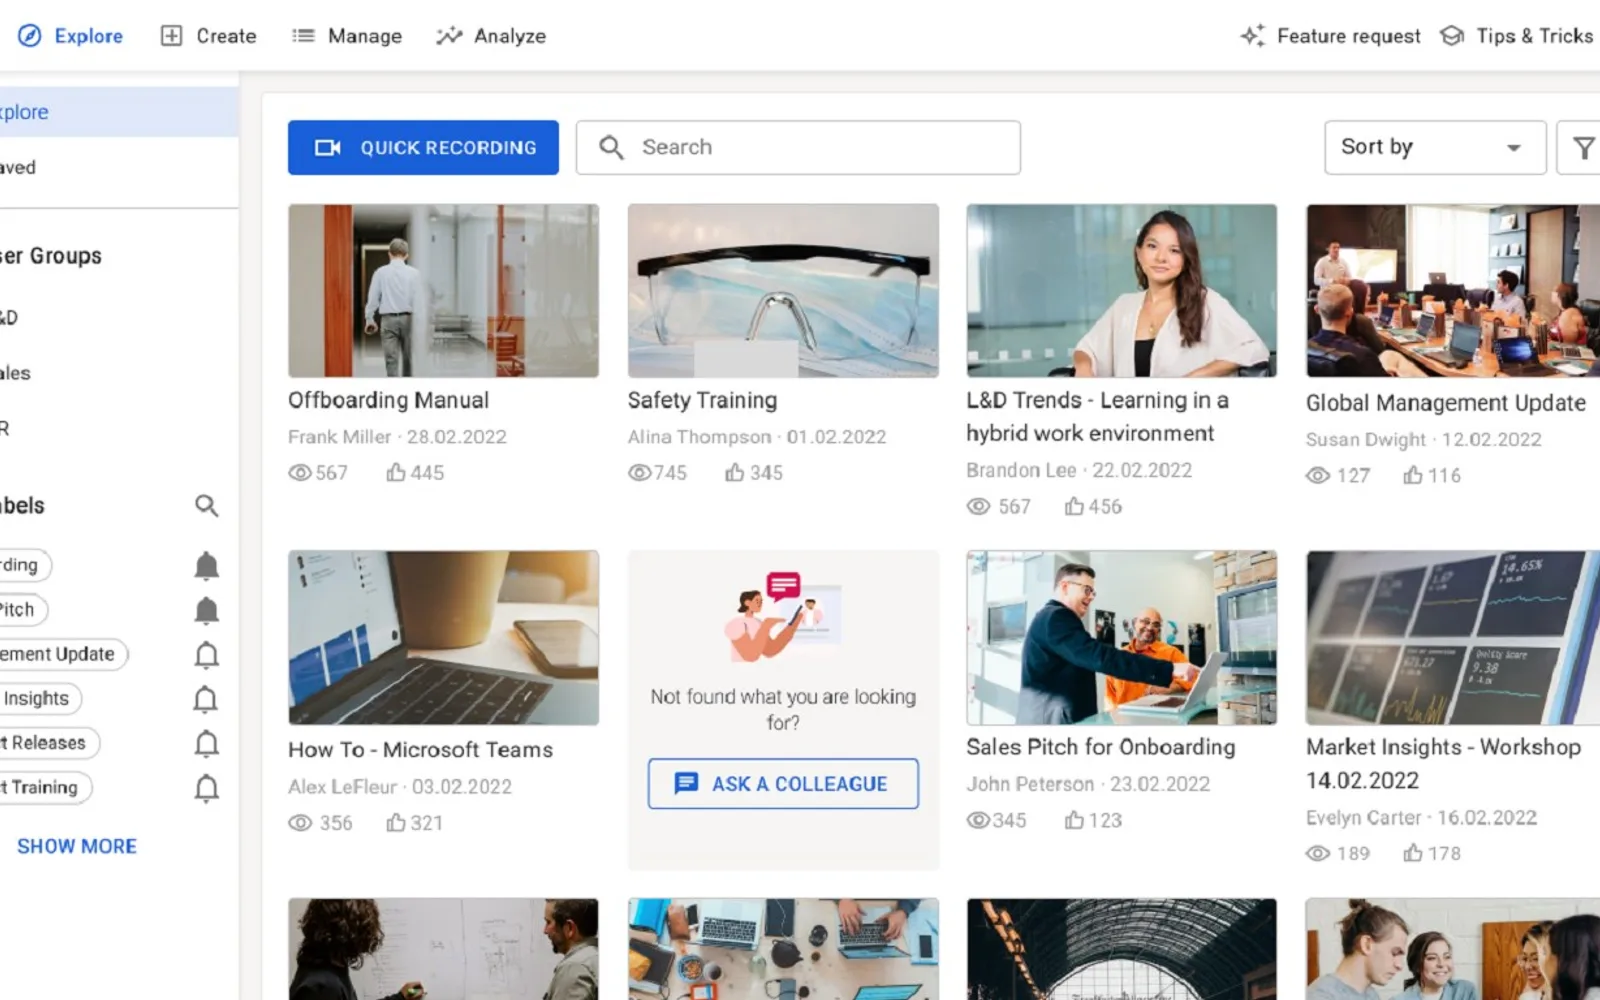Toggle notification bell for Pitch label
This screenshot has width=1600, height=1000.
206,610
